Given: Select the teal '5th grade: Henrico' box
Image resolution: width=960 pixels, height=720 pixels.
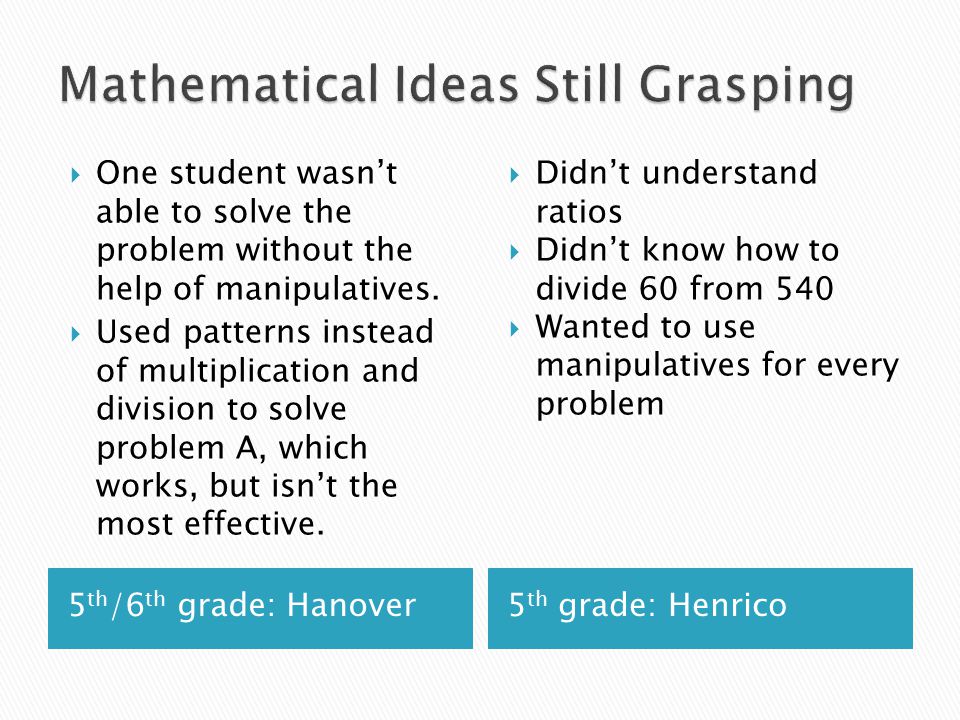Looking at the screenshot, I should (700, 608).
